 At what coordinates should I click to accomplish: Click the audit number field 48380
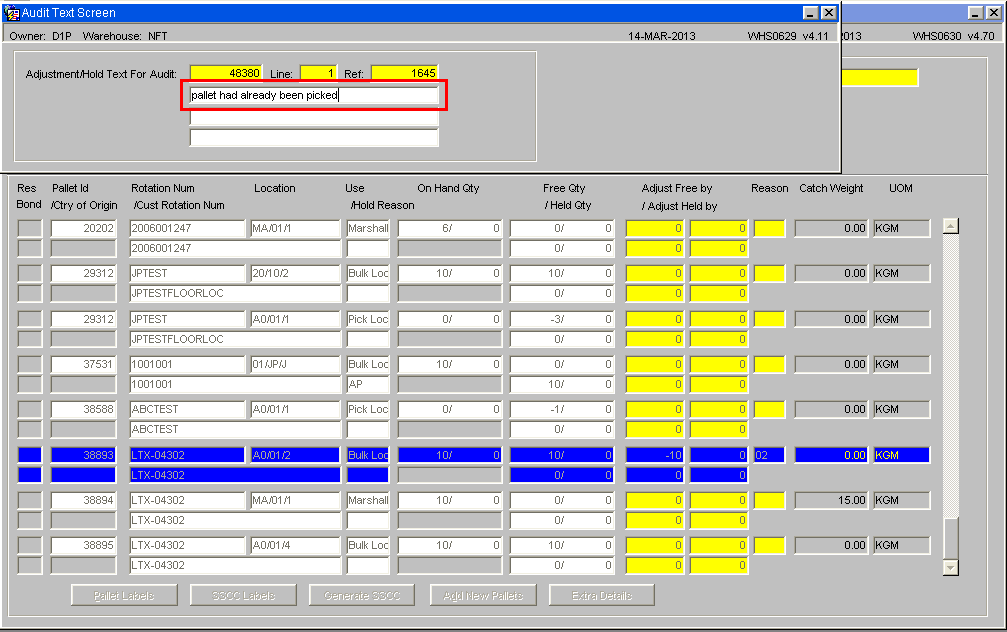pyautogui.click(x=225, y=73)
